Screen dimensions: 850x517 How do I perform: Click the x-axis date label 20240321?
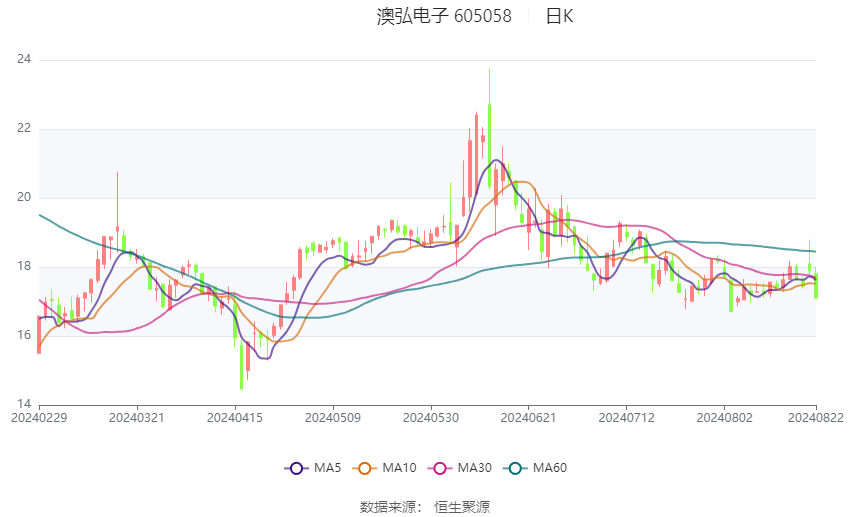point(137,418)
